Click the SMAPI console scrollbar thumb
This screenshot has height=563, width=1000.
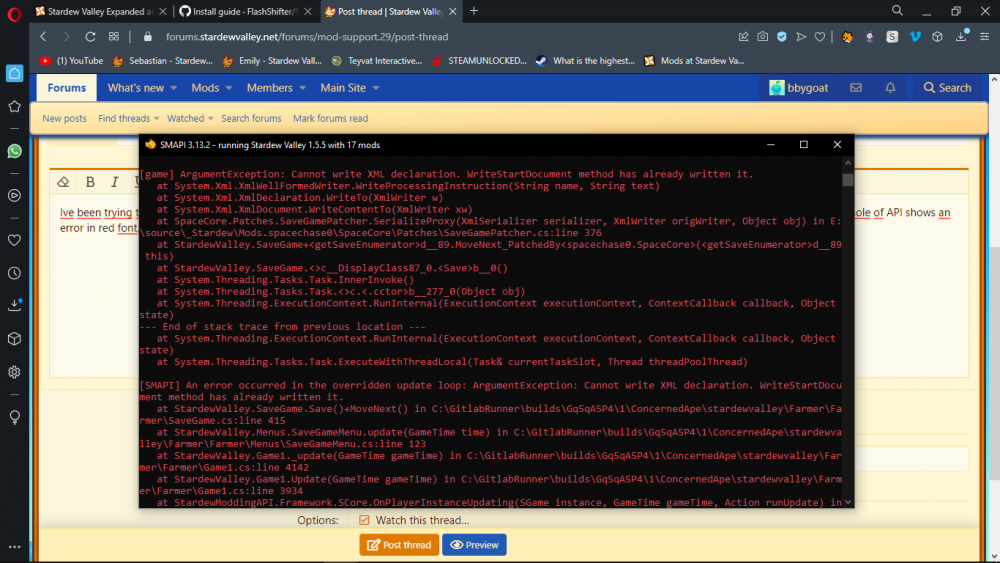click(x=848, y=180)
